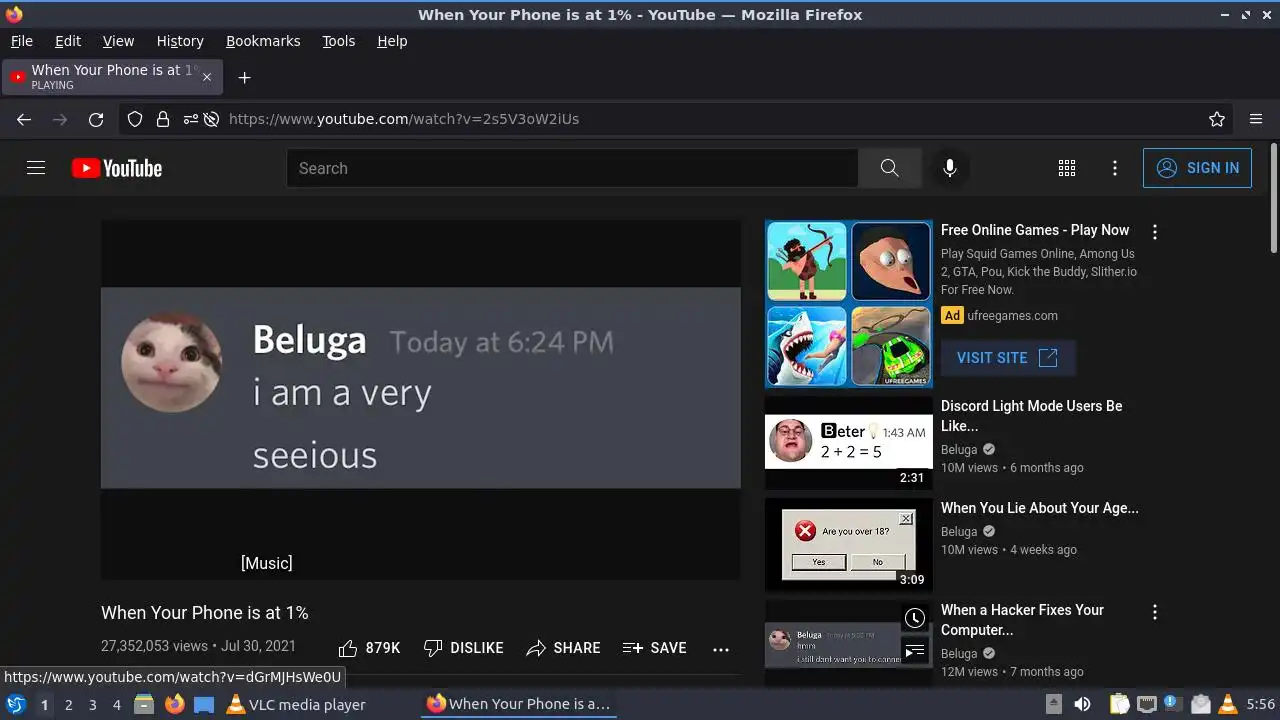Click the VLC cone tray icon
Image resolution: width=1280 pixels, height=720 pixels.
[x=1228, y=704]
